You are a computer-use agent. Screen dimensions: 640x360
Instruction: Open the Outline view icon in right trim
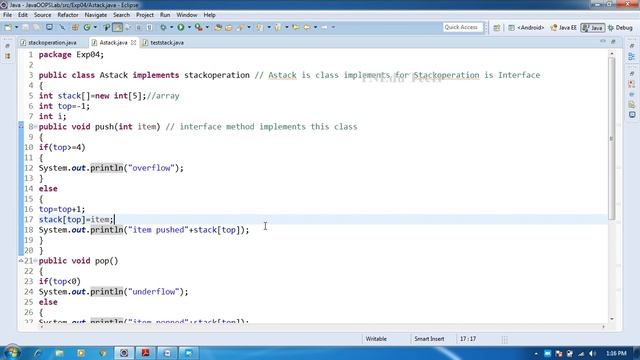click(631, 56)
